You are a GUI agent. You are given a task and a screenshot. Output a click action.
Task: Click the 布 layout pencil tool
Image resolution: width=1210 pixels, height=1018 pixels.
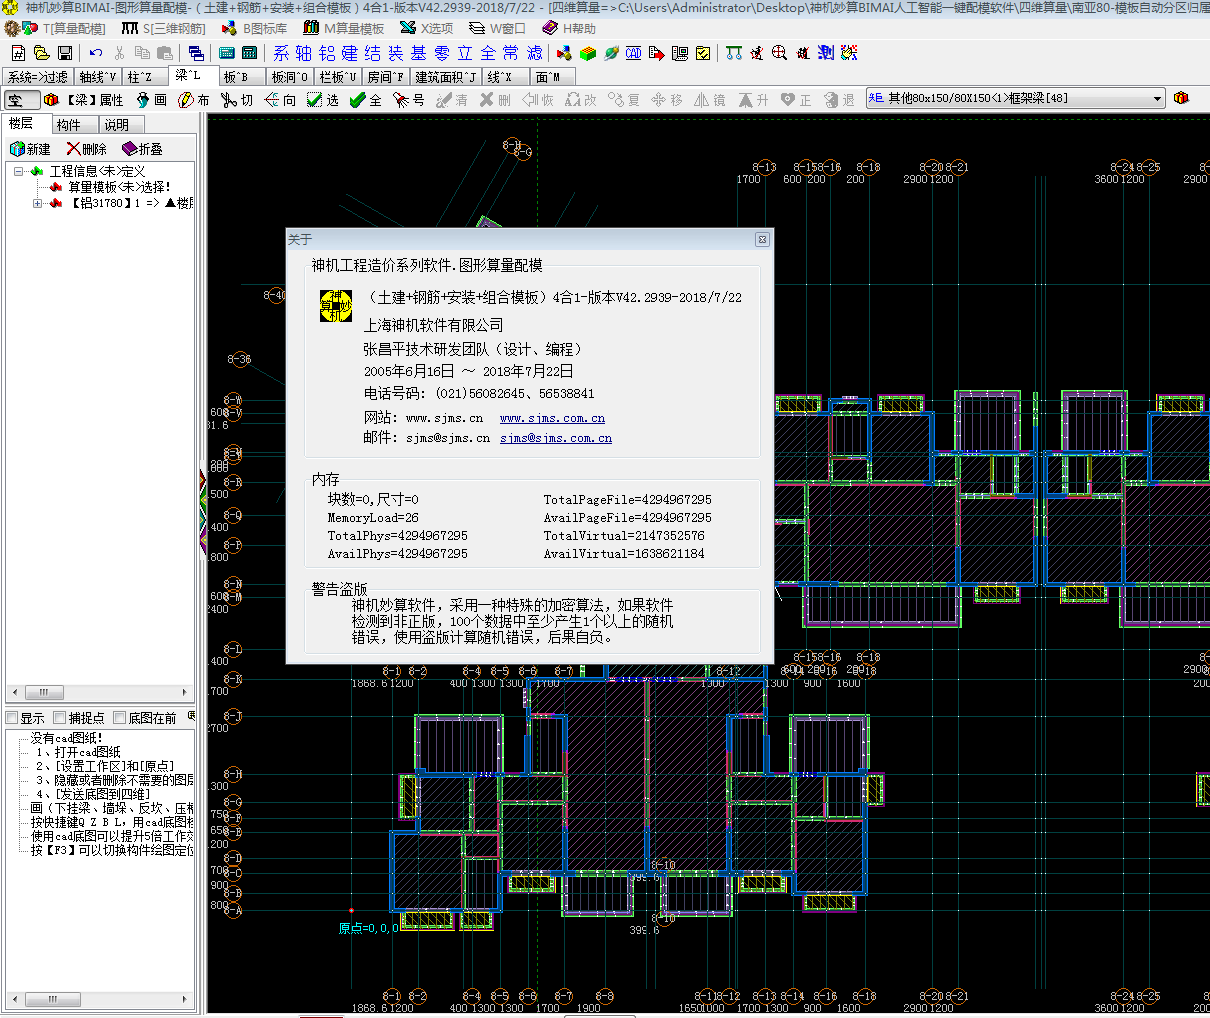click(x=194, y=100)
